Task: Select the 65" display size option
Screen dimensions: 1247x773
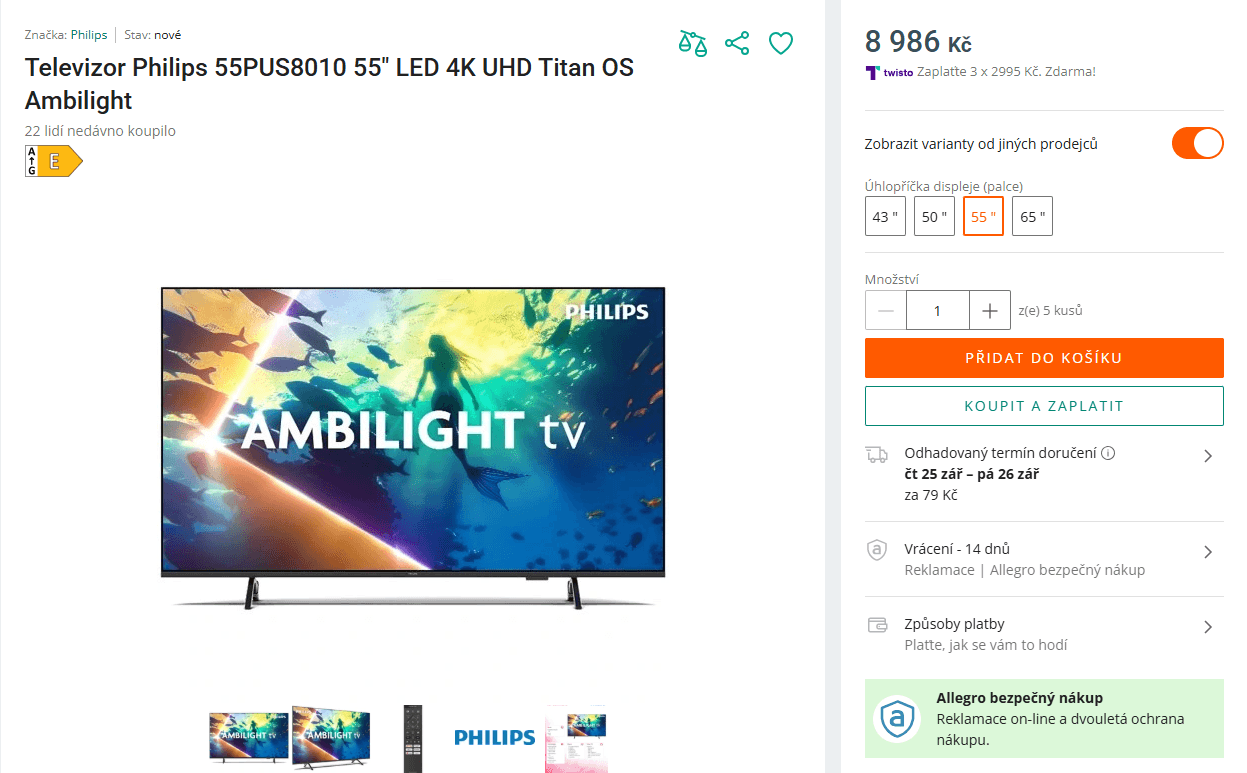Action: (1032, 216)
